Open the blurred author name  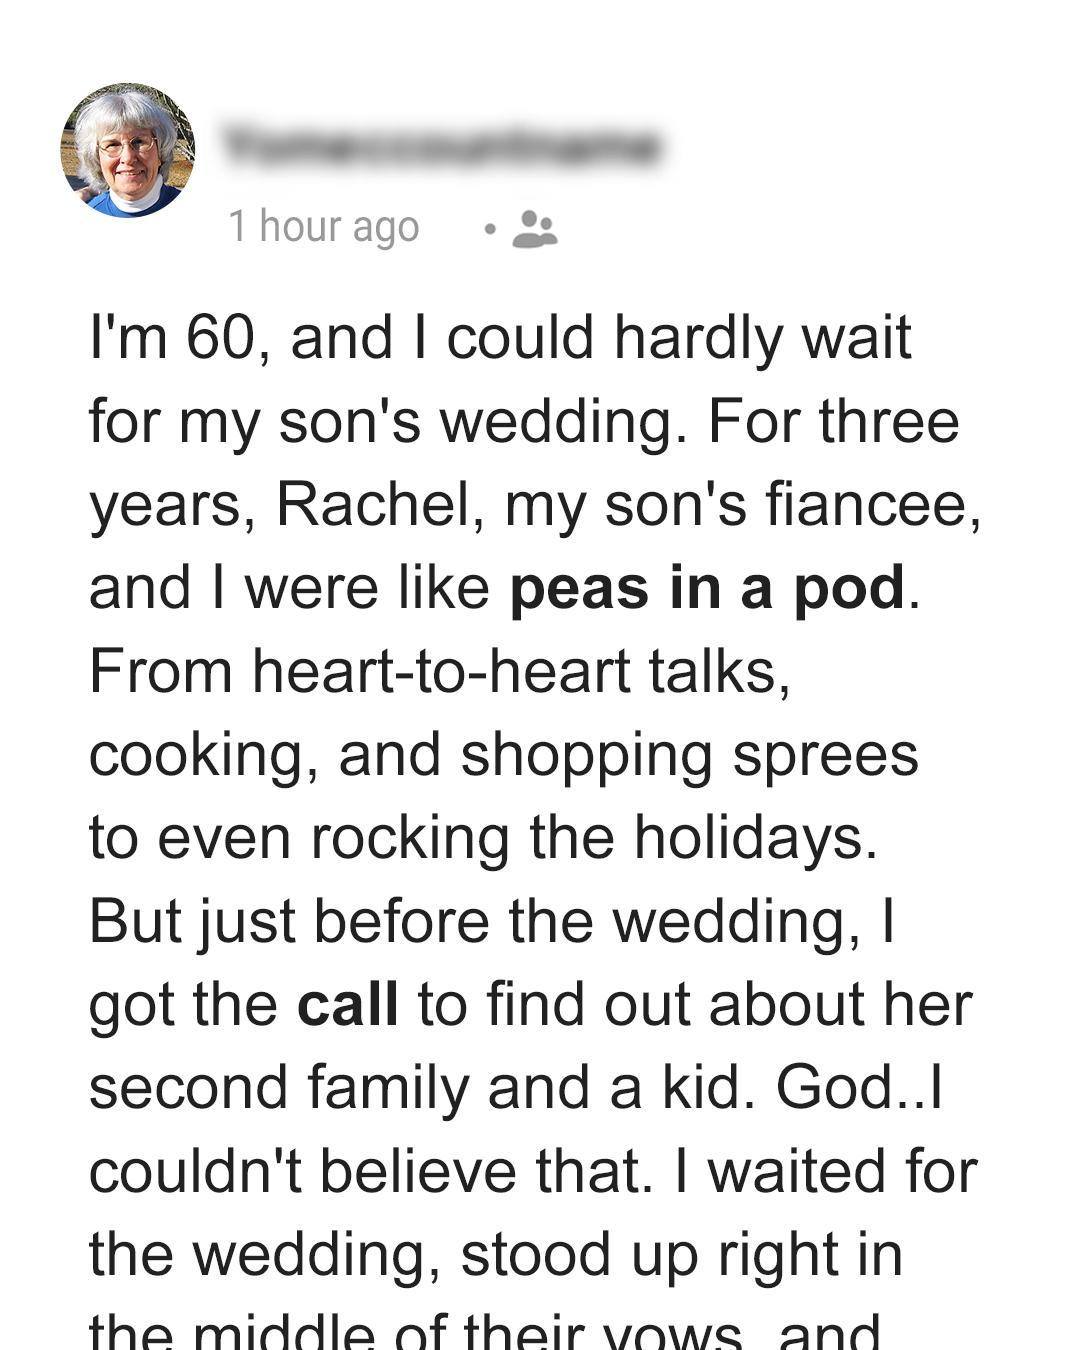pos(442,148)
